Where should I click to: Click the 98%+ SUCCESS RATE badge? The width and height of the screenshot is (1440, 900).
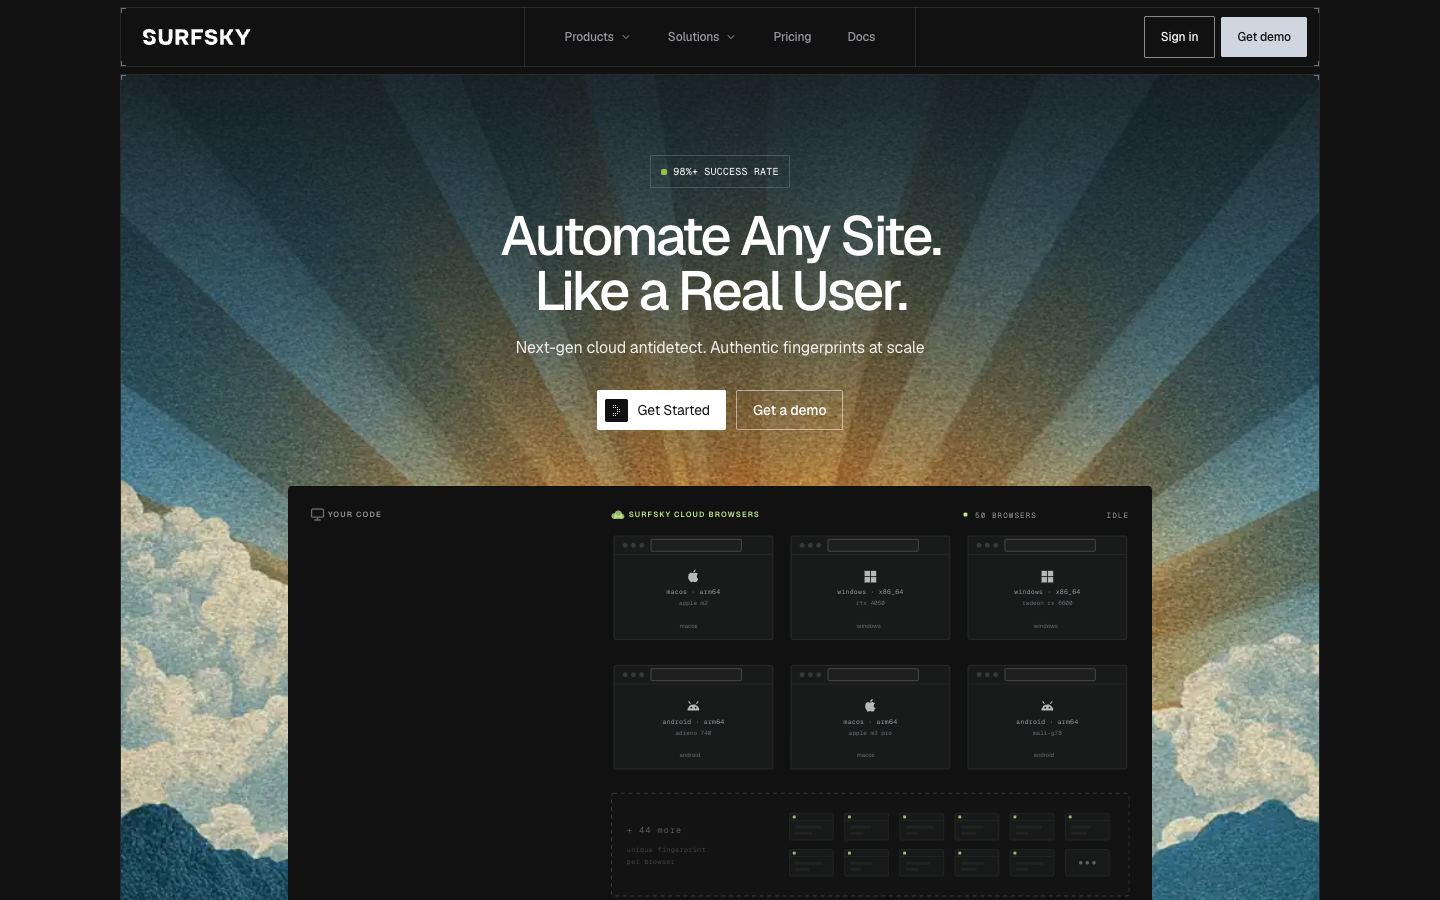tap(720, 172)
